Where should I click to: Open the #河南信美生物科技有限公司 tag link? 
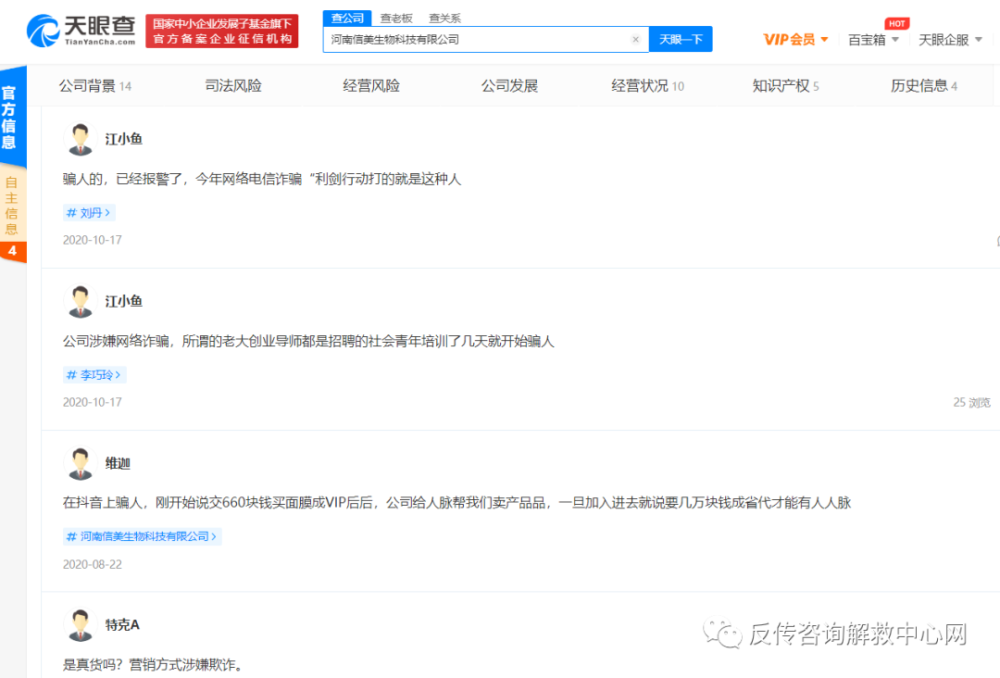tap(142, 536)
